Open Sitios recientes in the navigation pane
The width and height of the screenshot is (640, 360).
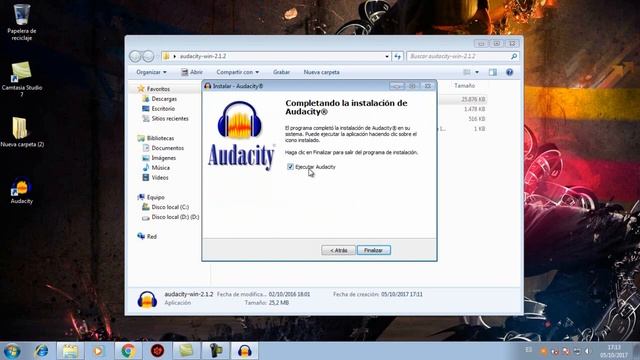[x=170, y=118]
